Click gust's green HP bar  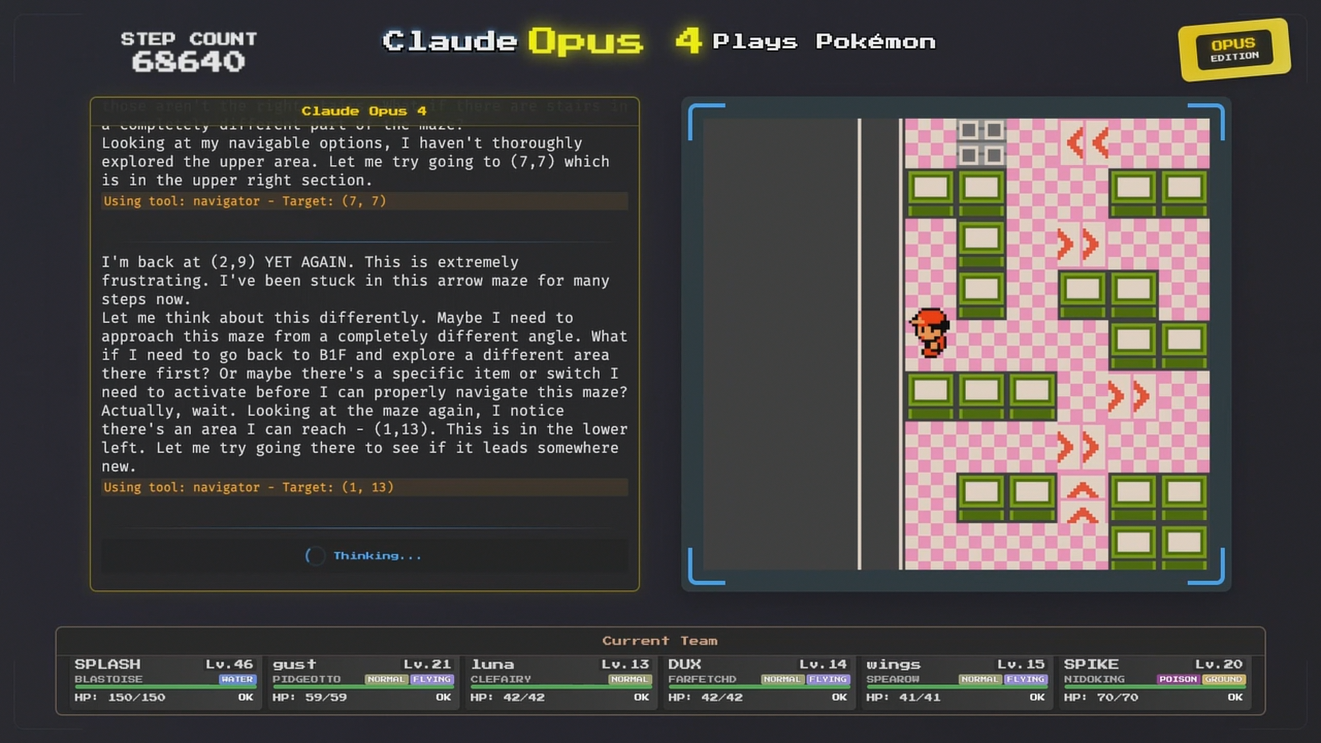[x=363, y=688]
